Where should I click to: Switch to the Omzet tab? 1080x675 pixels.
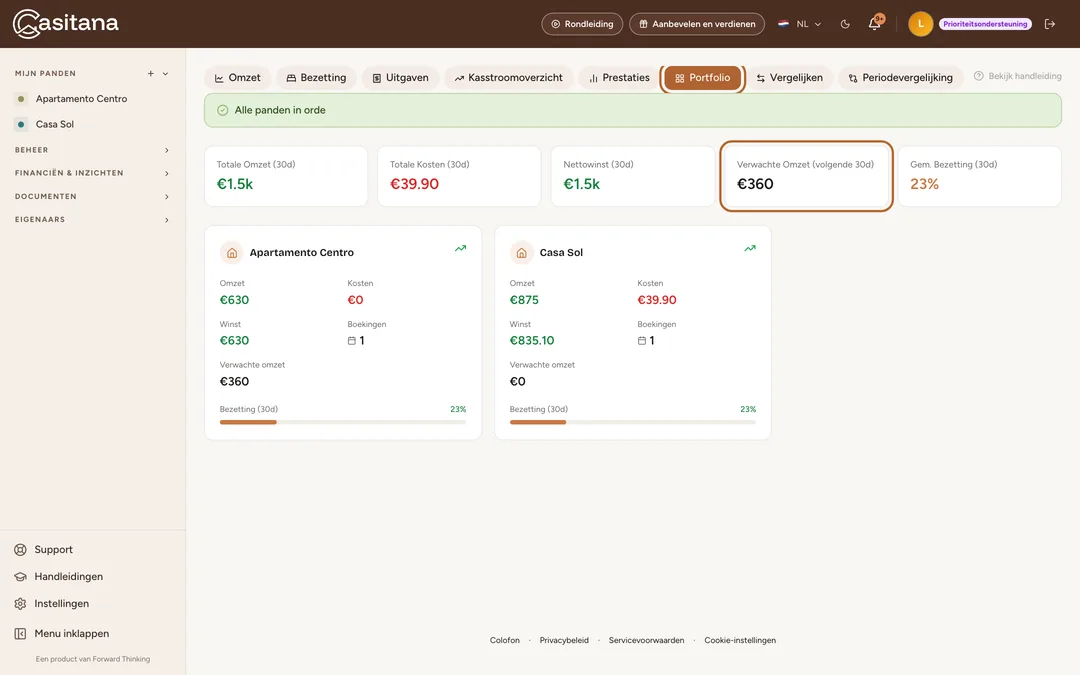tap(238, 78)
